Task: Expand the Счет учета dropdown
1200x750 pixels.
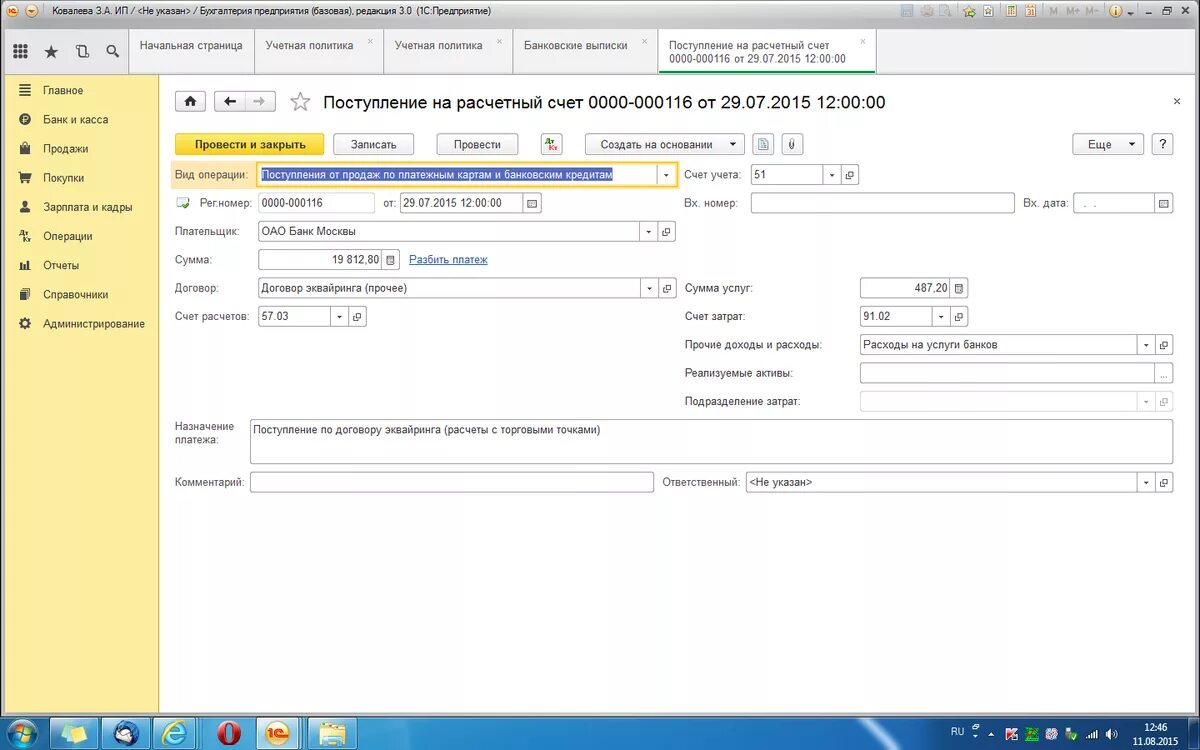Action: point(832,175)
